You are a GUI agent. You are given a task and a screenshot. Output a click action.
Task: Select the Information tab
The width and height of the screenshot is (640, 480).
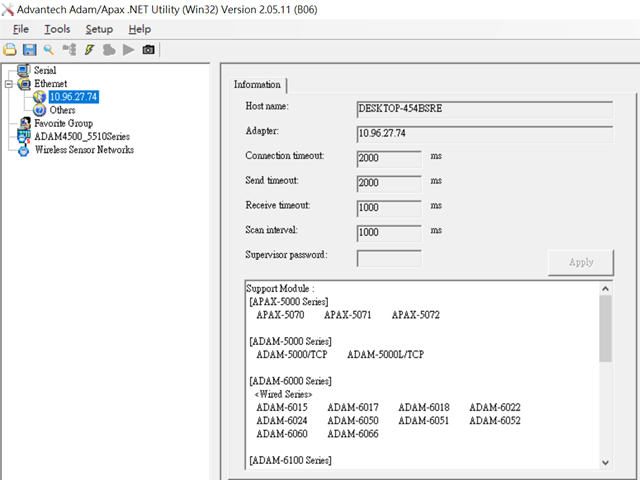[x=257, y=84]
